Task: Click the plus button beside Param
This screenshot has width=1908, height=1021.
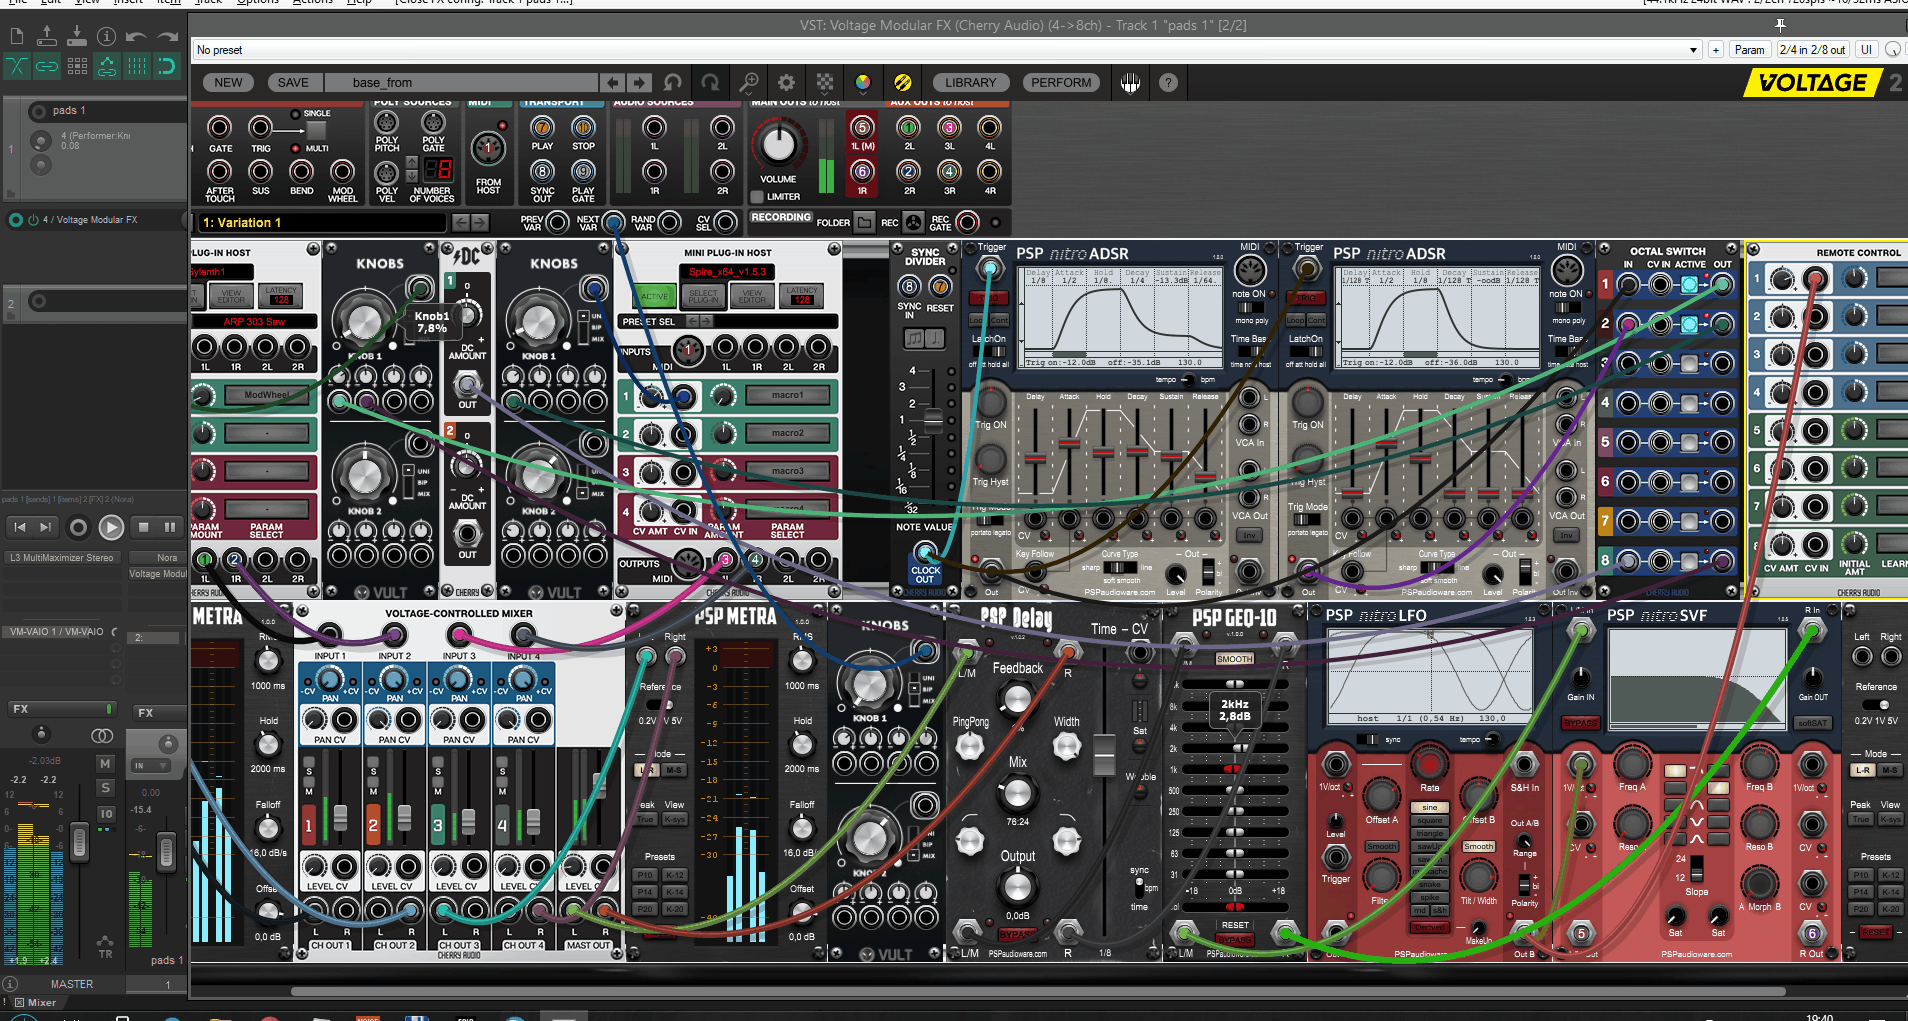Action: 1716,50
